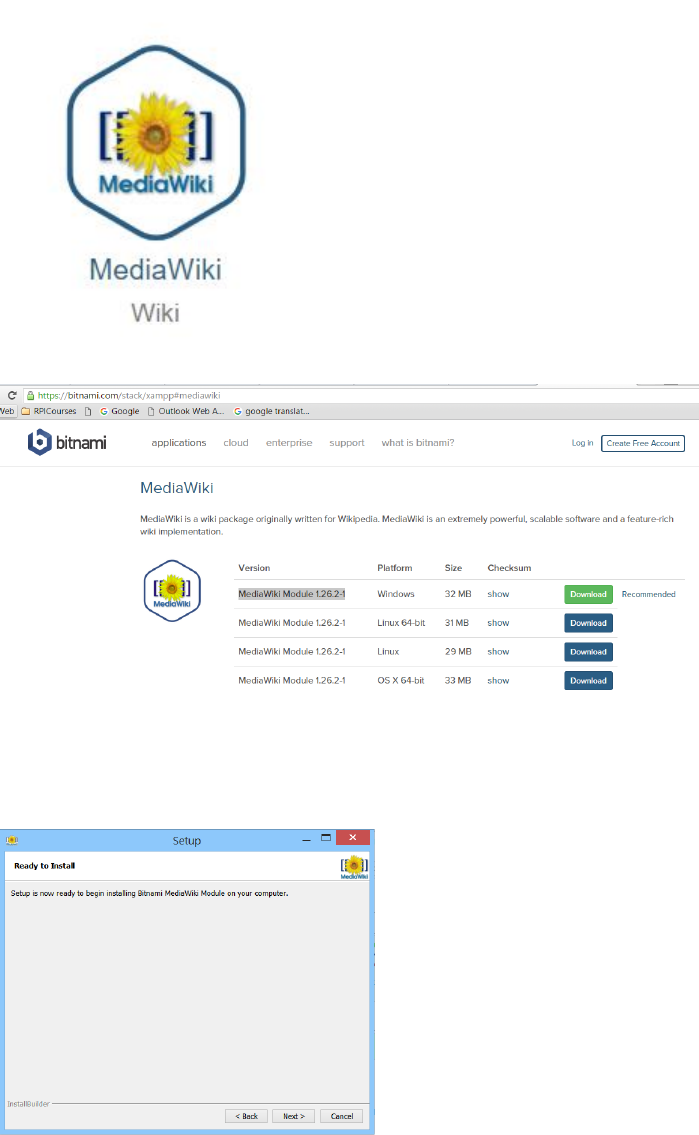Show checksum for the OS X 64-bit row

(x=498, y=681)
